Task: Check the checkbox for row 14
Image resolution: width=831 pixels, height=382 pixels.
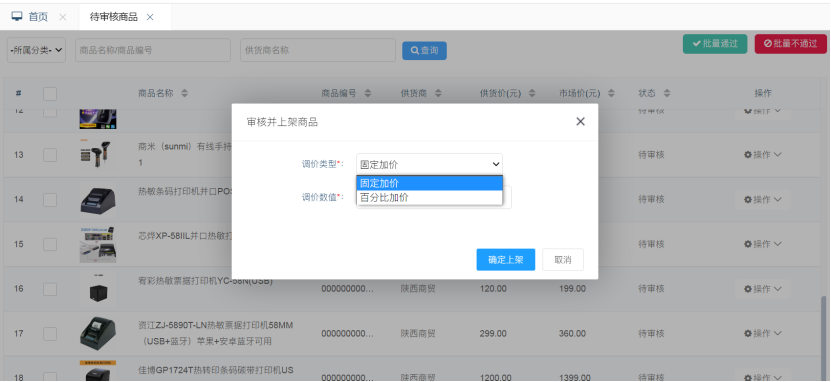Action: tap(50, 199)
